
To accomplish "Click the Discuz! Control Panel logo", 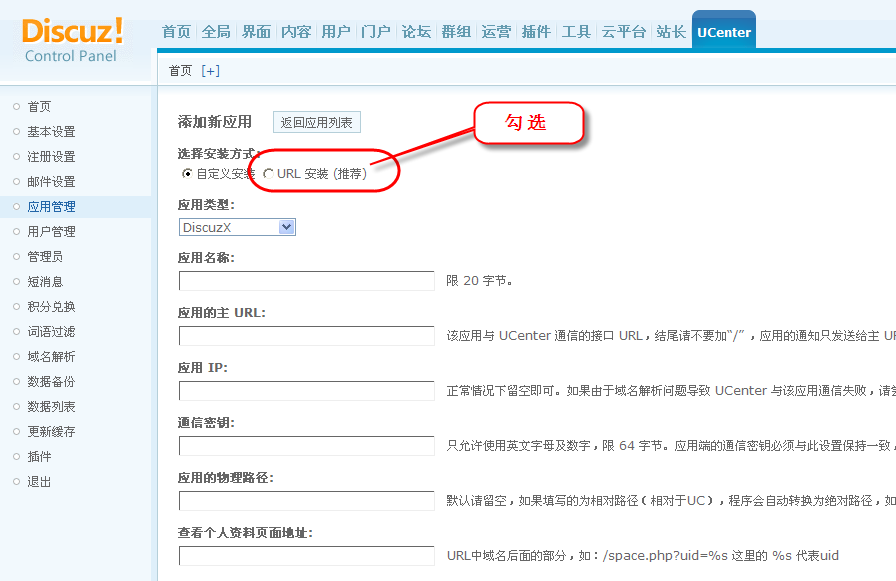I will [x=72, y=40].
